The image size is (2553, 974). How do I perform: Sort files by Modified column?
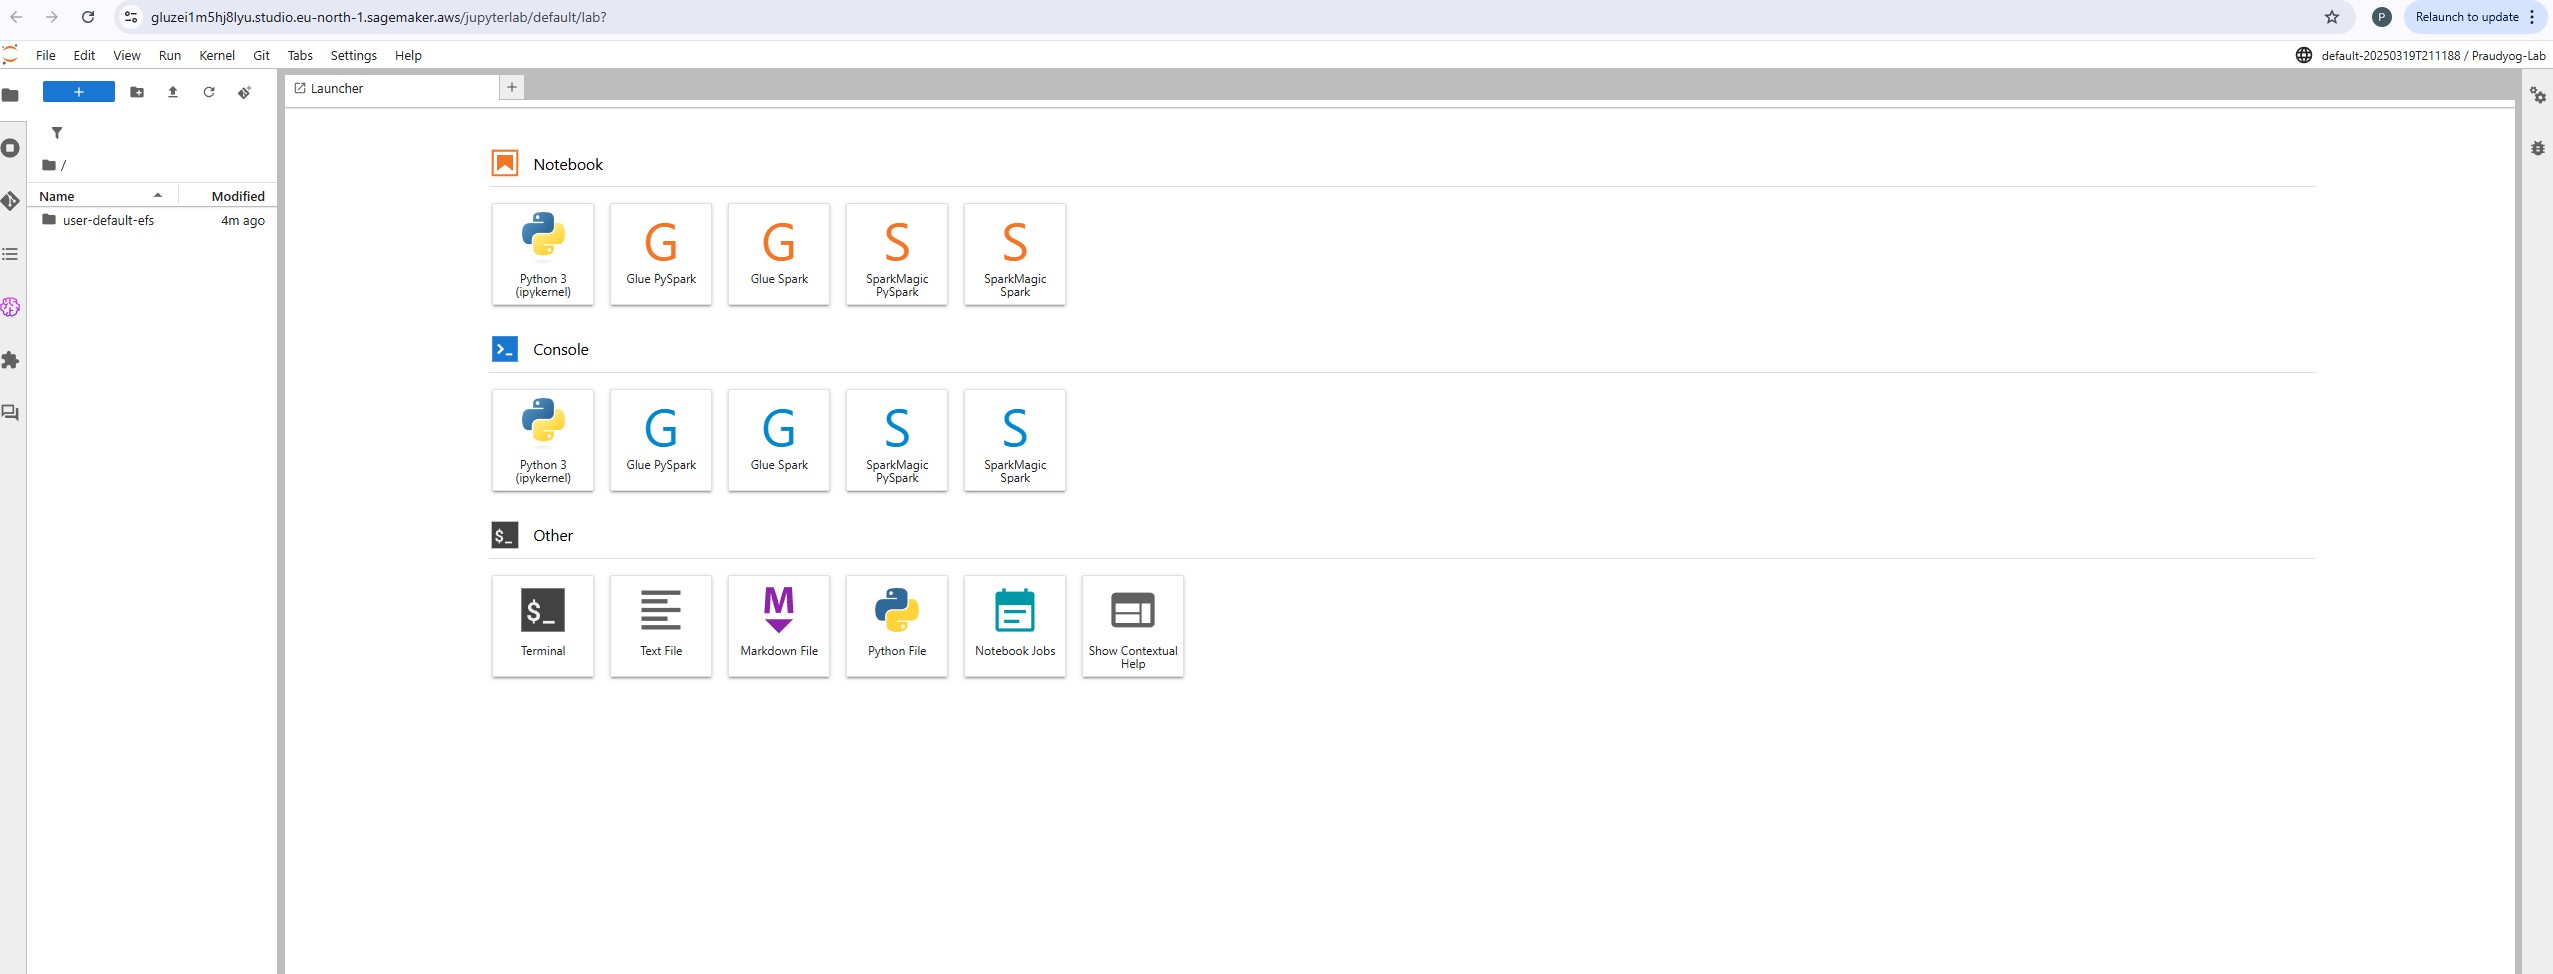point(237,196)
